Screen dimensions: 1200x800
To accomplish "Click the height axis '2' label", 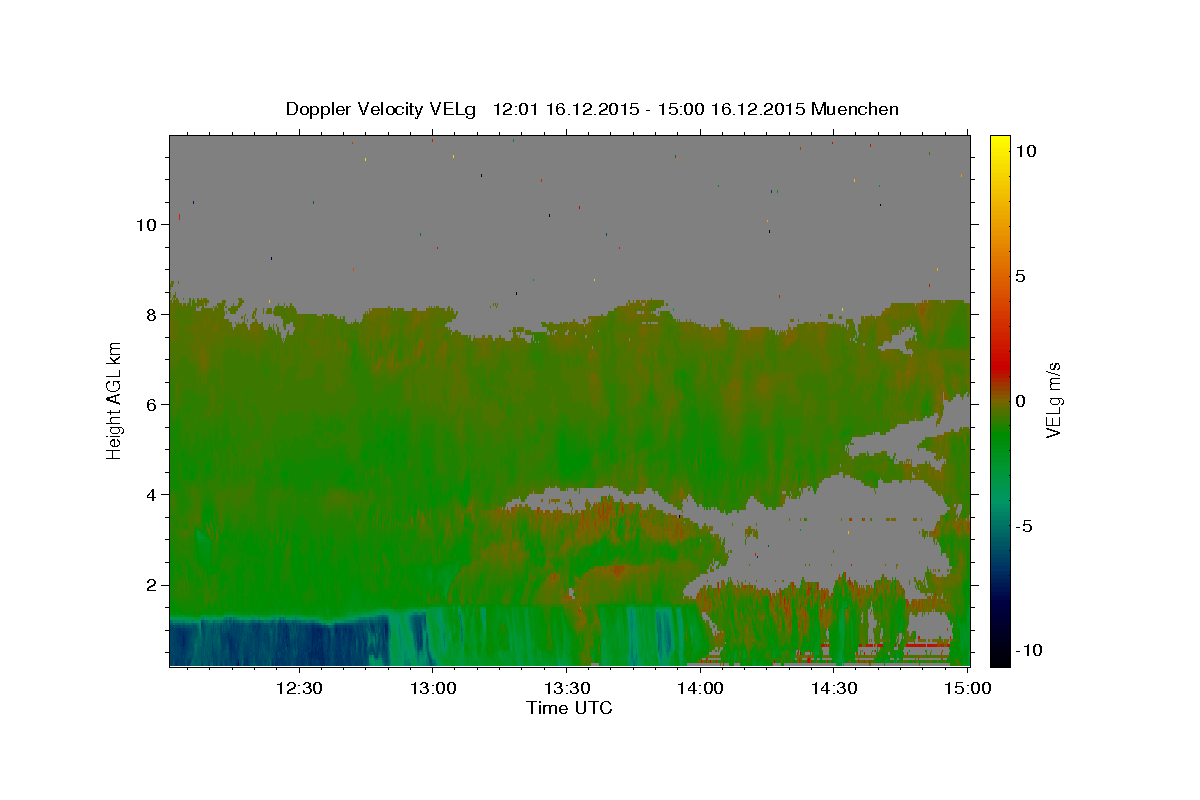I will (154, 585).
